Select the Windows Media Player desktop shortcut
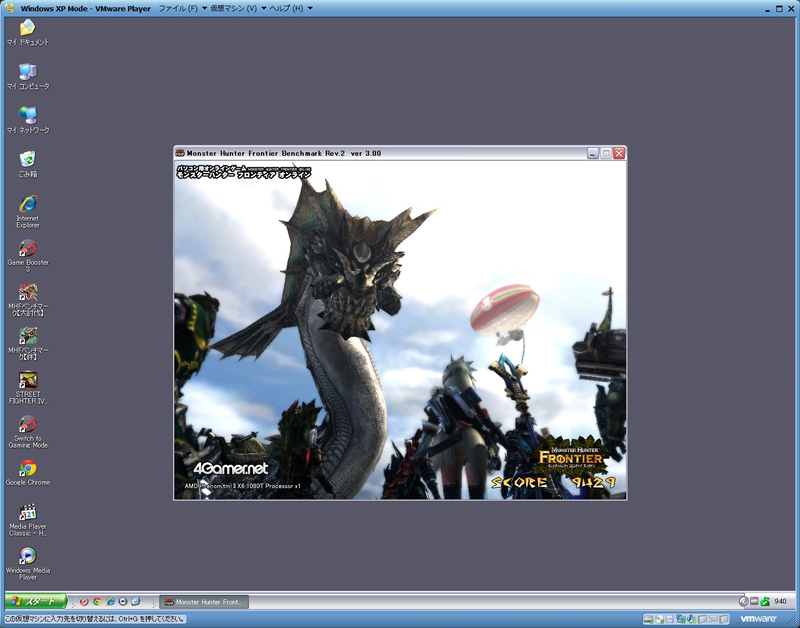This screenshot has width=800, height=628. click(x=28, y=564)
